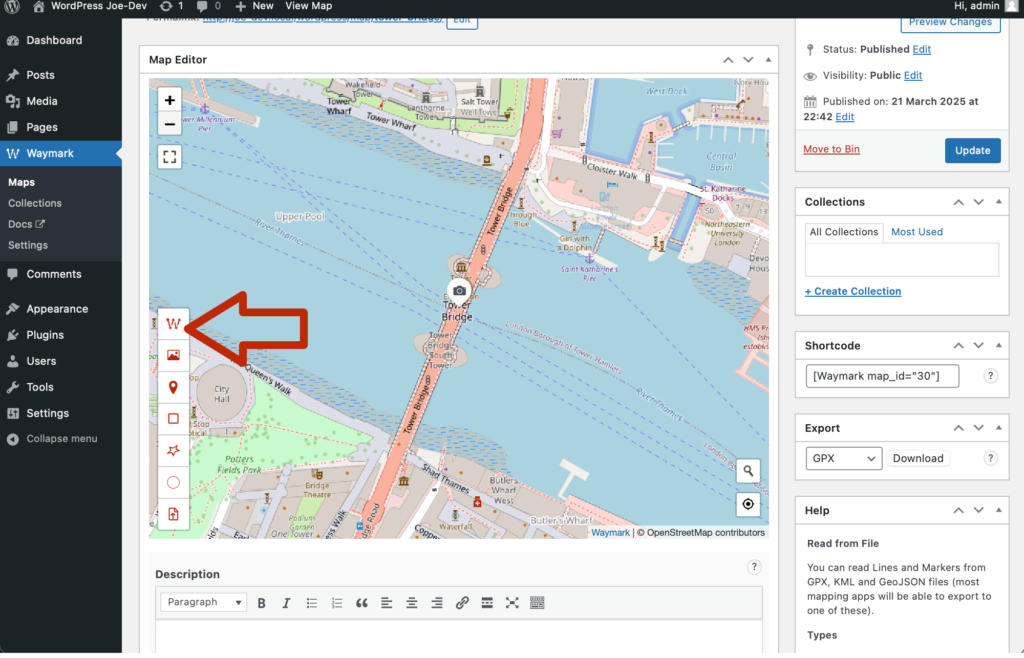
Task: Choose the draw polygon tool
Action: 173,451
